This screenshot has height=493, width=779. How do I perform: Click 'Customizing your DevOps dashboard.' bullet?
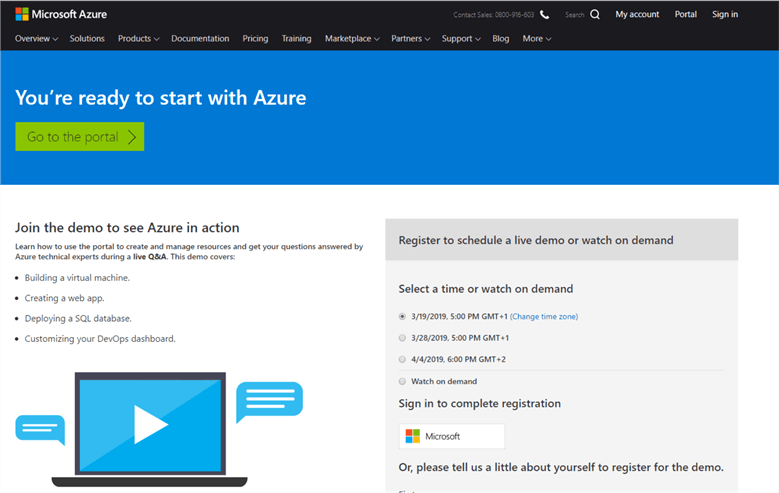pyautogui.click(x=100, y=339)
